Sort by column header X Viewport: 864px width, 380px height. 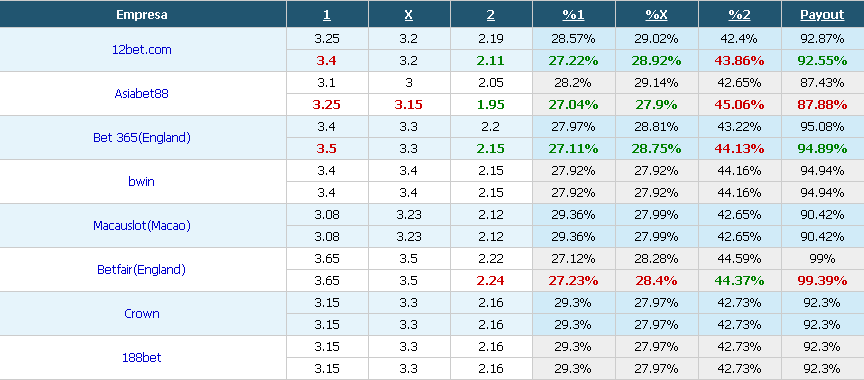(408, 15)
